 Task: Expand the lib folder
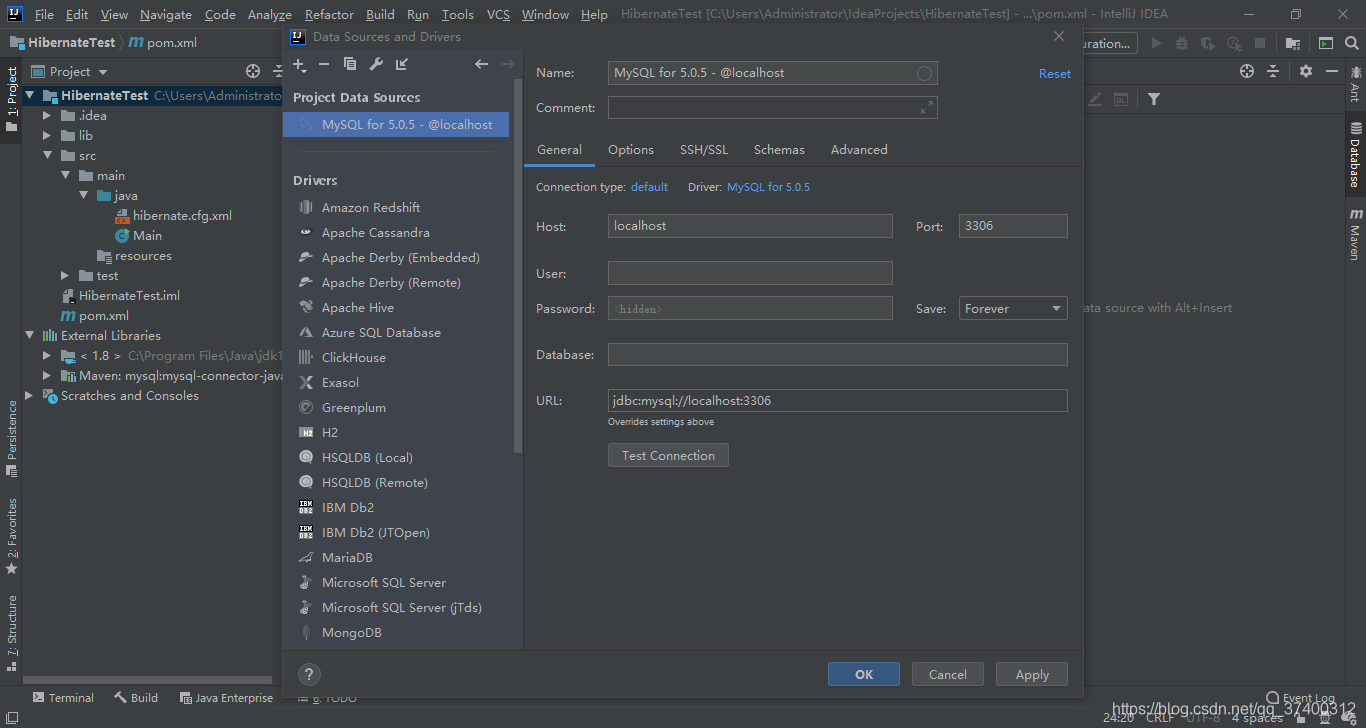[47, 136]
